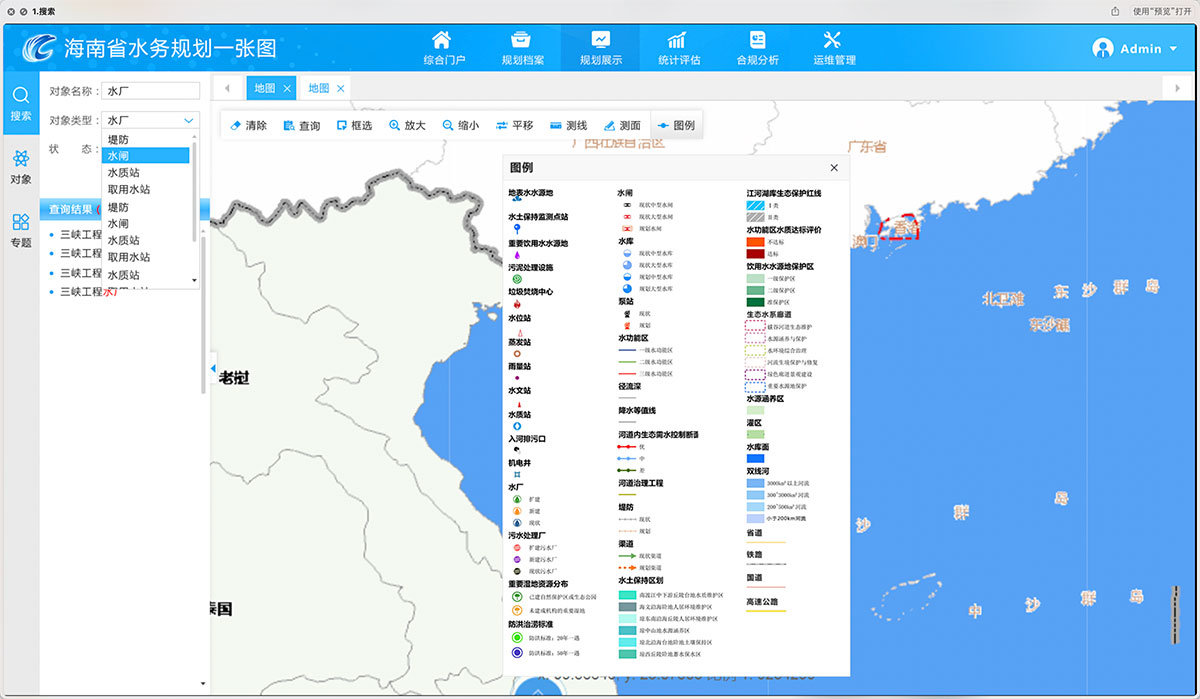Viewport: 1200px width, 699px height.
Task: Open the 搜索 search sidebar panel
Action: [x=20, y=104]
